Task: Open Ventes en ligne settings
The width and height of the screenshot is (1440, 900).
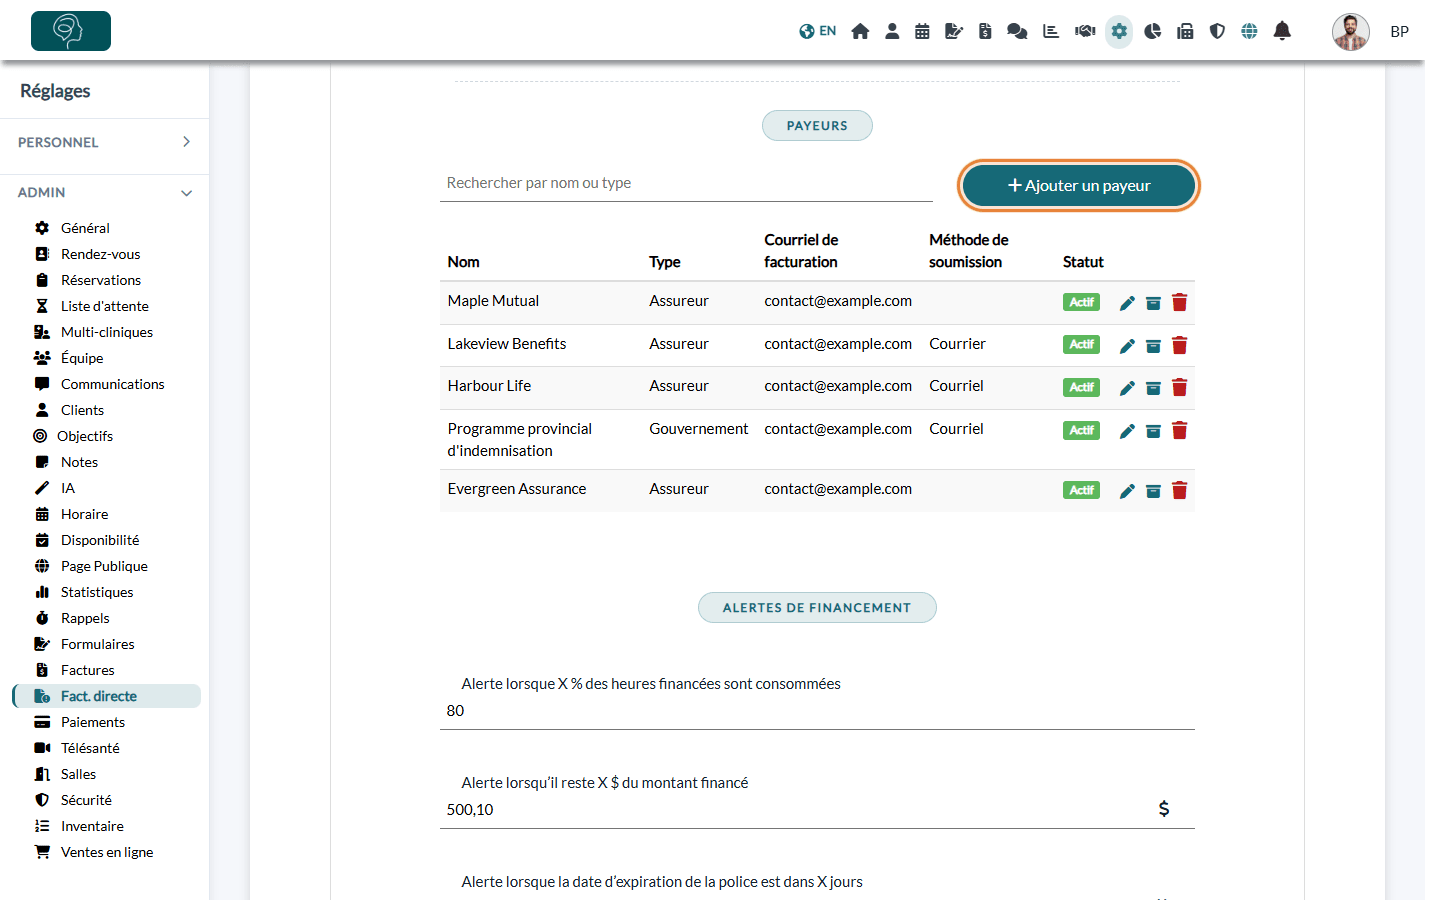Action: coord(106,852)
